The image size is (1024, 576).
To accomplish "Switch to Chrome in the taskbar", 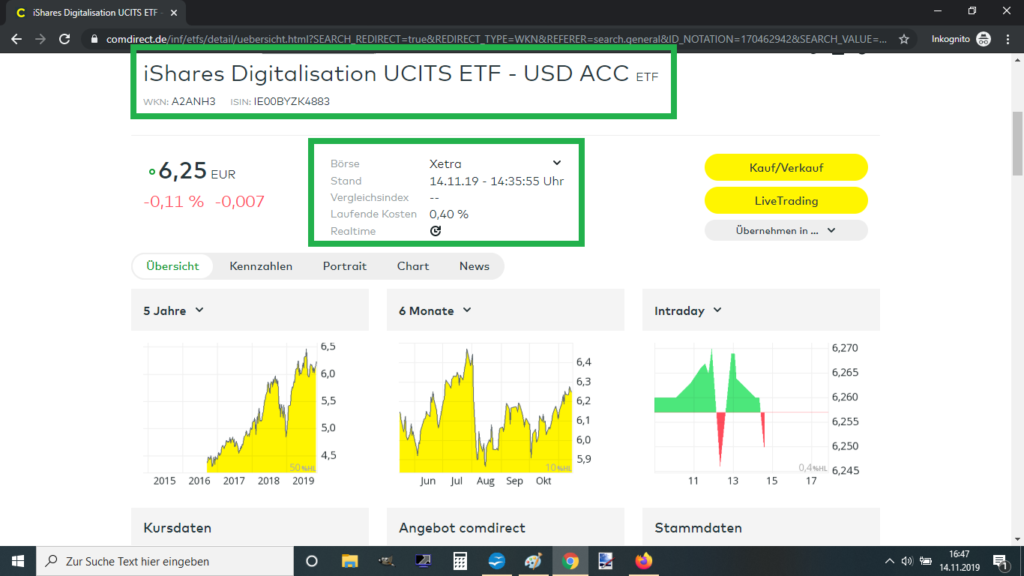I will click(x=570, y=561).
